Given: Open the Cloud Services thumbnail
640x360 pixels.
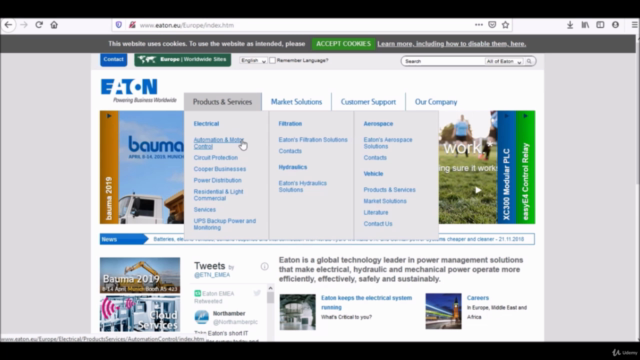Looking at the screenshot, I should click(x=140, y=313).
